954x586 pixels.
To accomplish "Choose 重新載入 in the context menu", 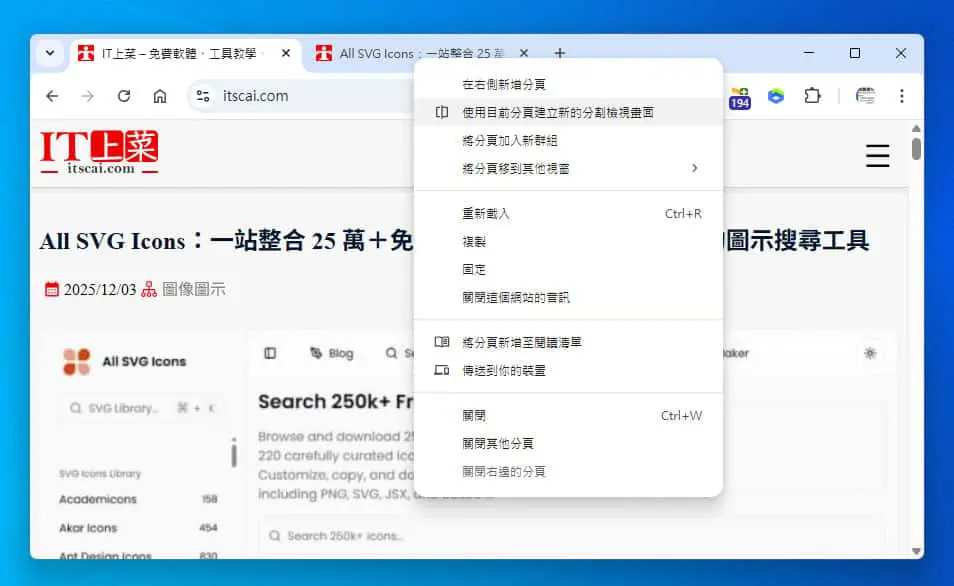I will click(568, 214).
